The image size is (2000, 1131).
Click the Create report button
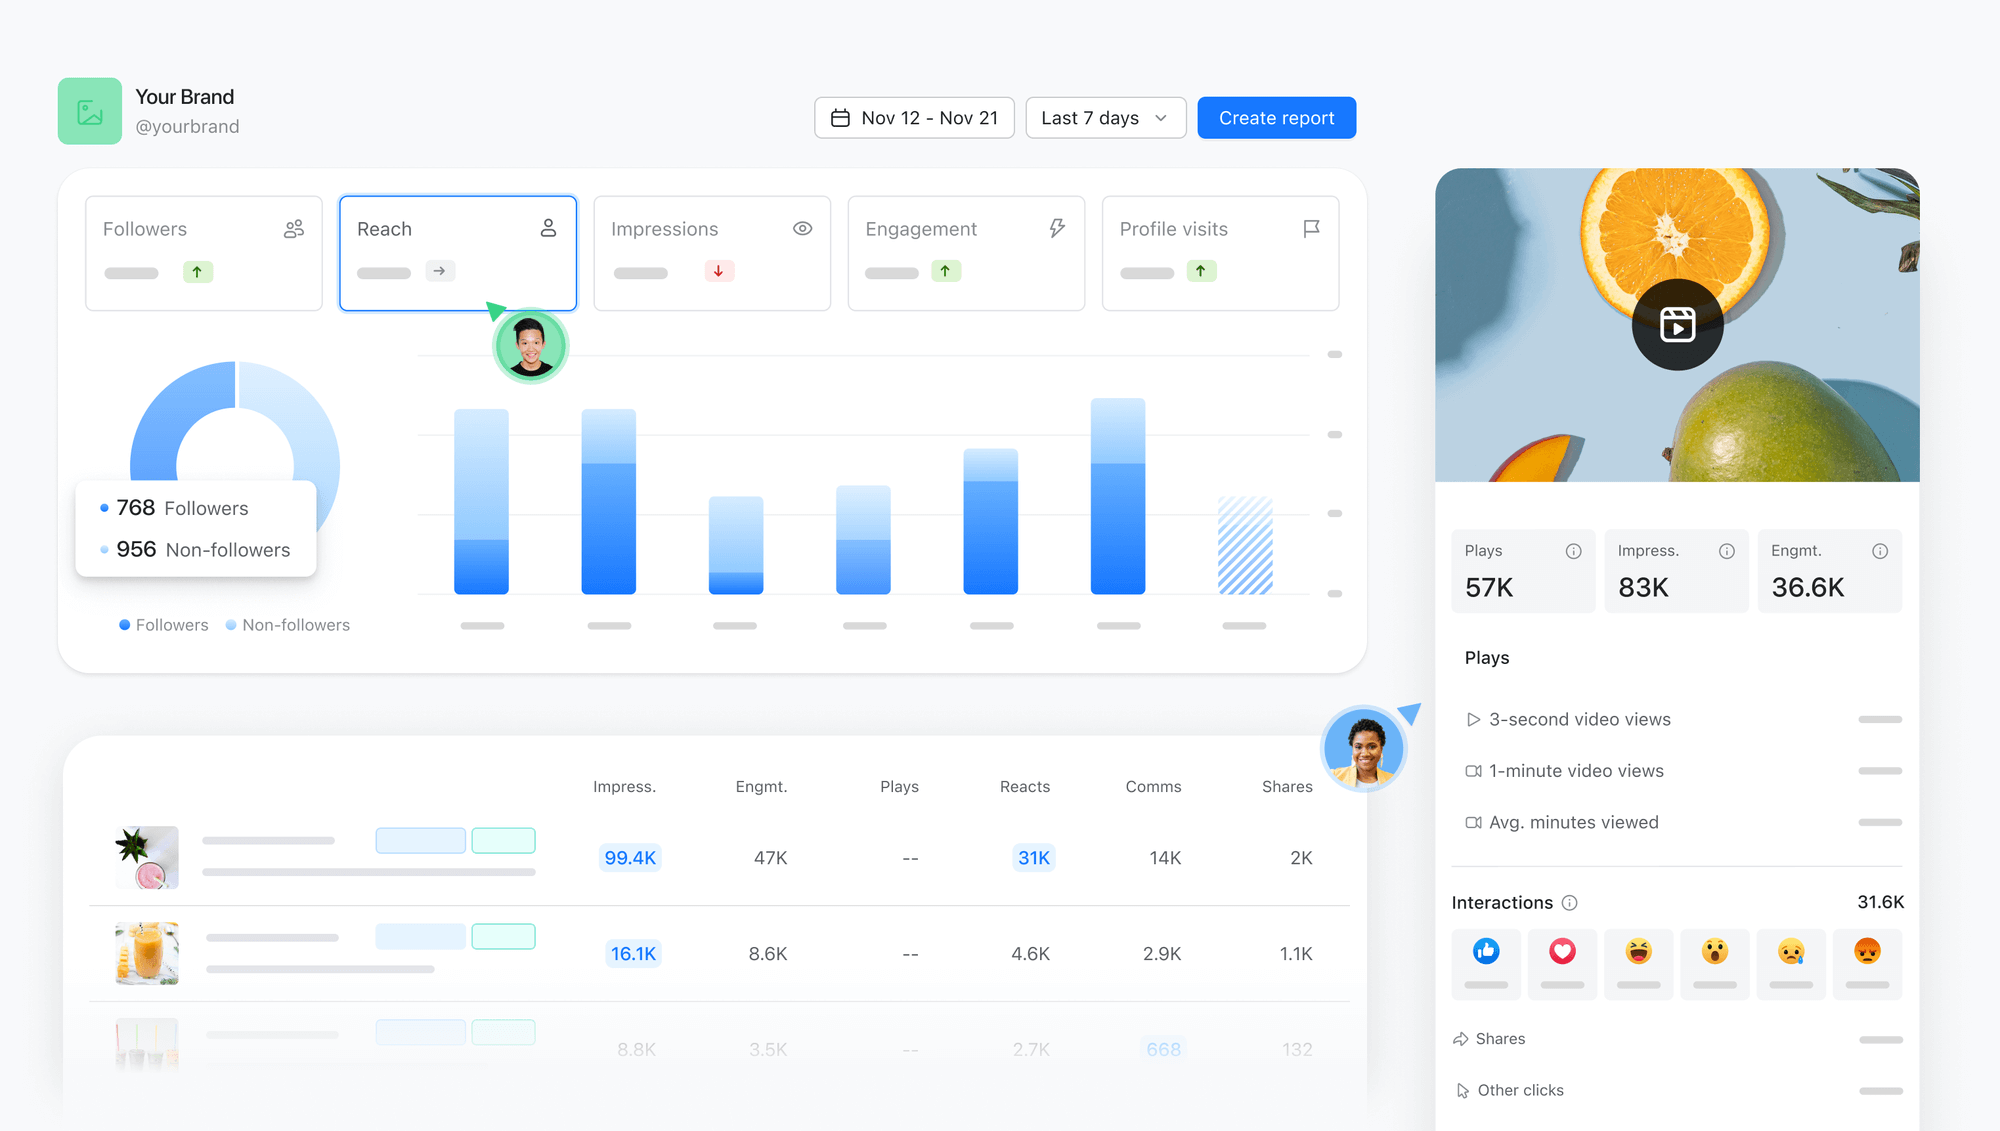[1276, 117]
